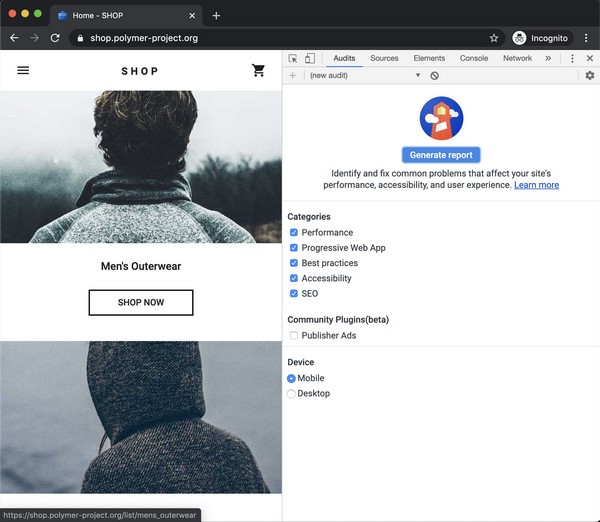Switch to the Console tab
Viewport: 600px width, 522px height.
coord(473,59)
